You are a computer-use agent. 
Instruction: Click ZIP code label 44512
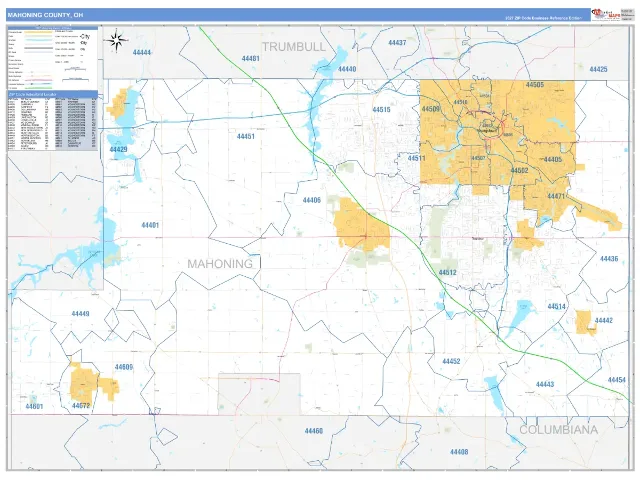pyautogui.click(x=447, y=273)
